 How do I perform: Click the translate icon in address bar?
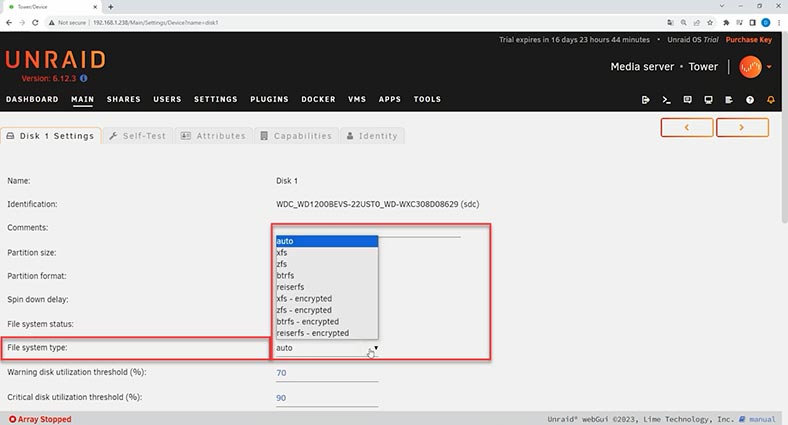point(670,23)
